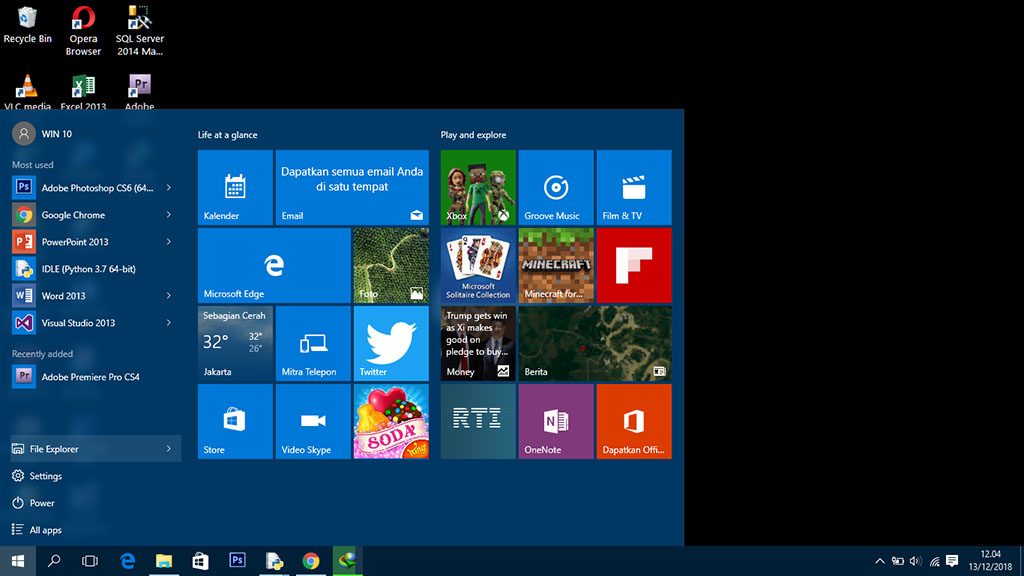Image resolution: width=1024 pixels, height=576 pixels.
Task: Open All apps list
Action: coord(45,530)
